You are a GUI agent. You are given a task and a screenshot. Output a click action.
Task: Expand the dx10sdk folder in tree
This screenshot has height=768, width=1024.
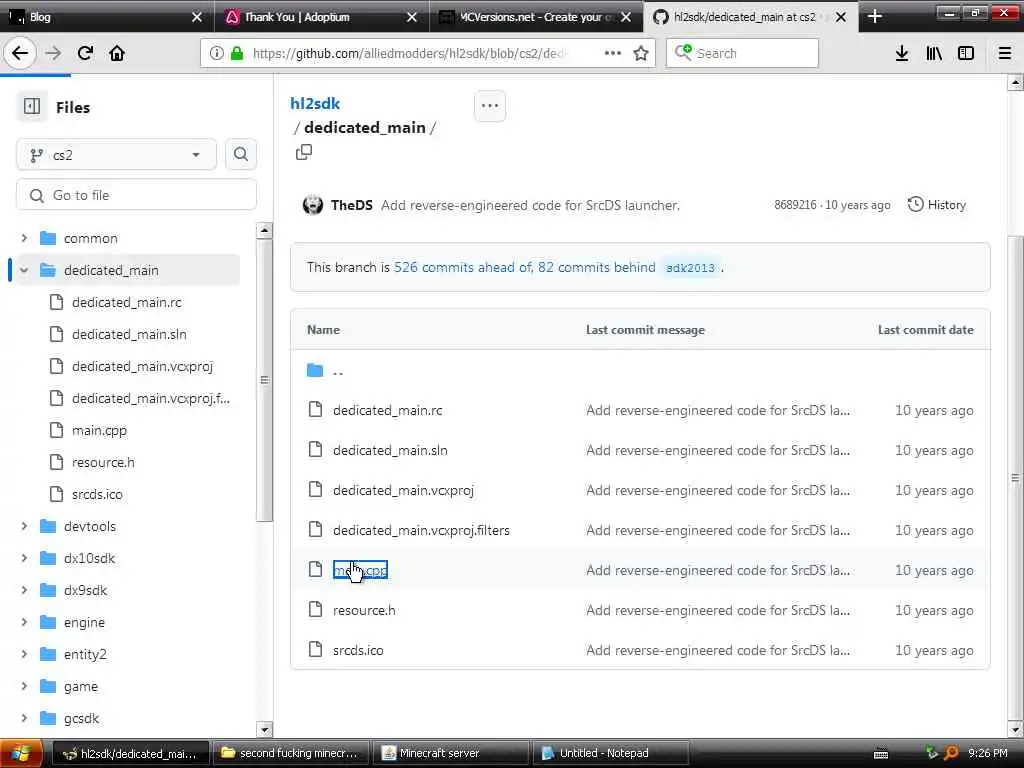coord(24,558)
